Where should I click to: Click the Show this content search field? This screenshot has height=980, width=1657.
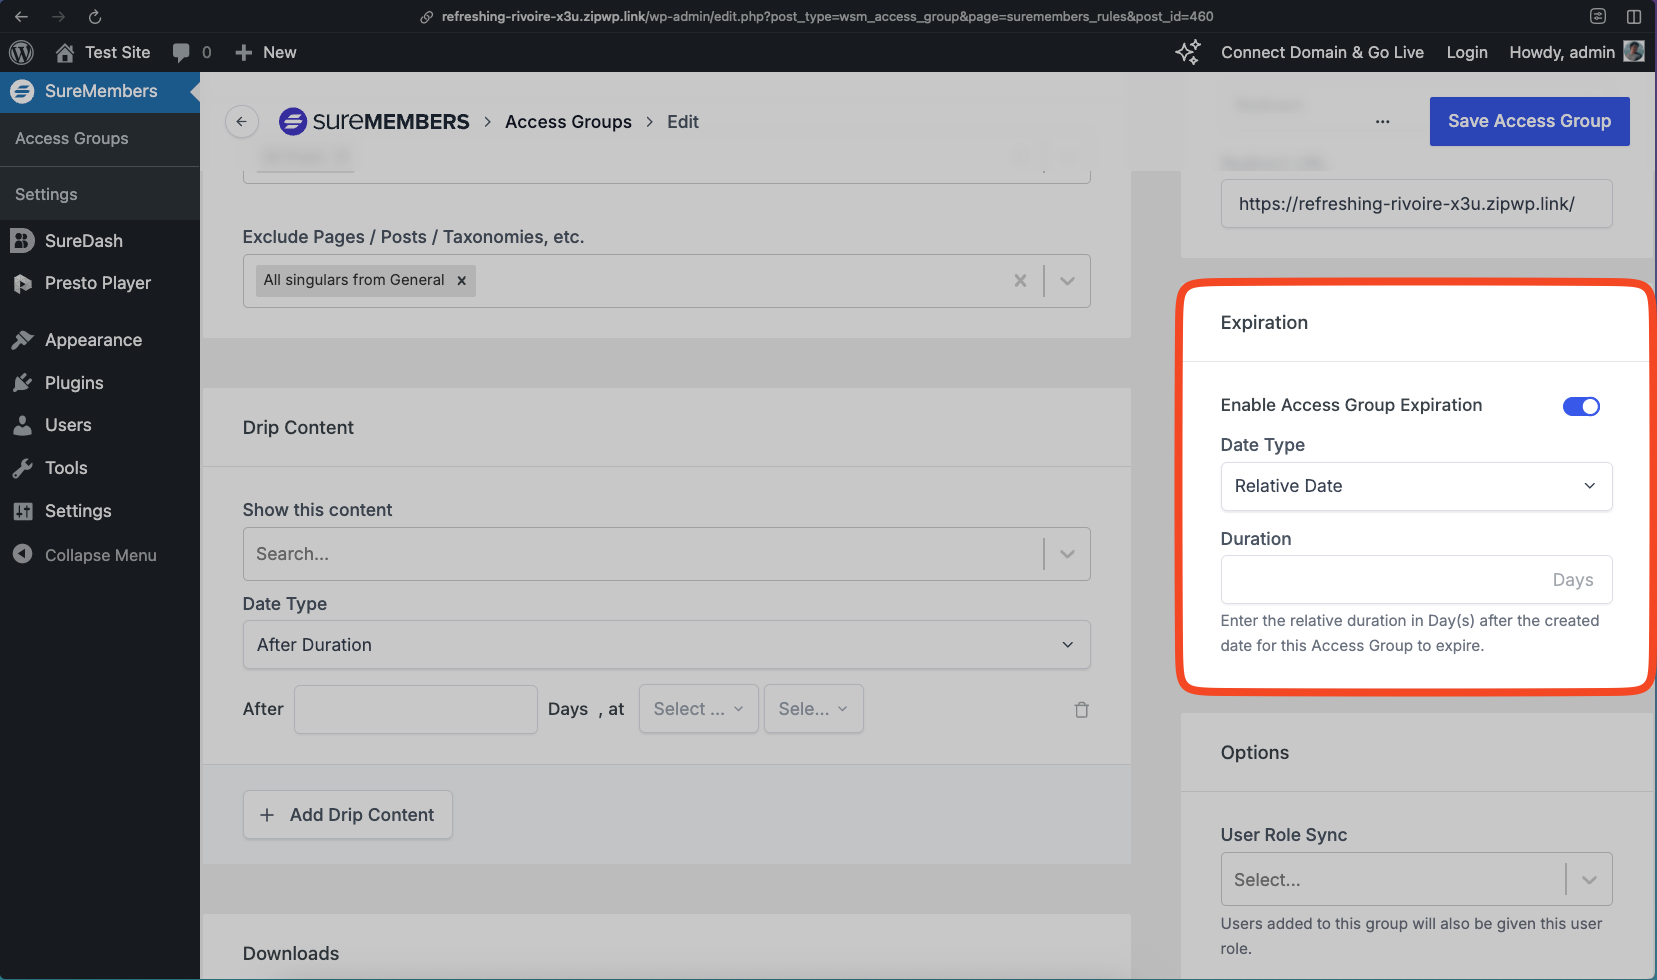pyautogui.click(x=643, y=554)
